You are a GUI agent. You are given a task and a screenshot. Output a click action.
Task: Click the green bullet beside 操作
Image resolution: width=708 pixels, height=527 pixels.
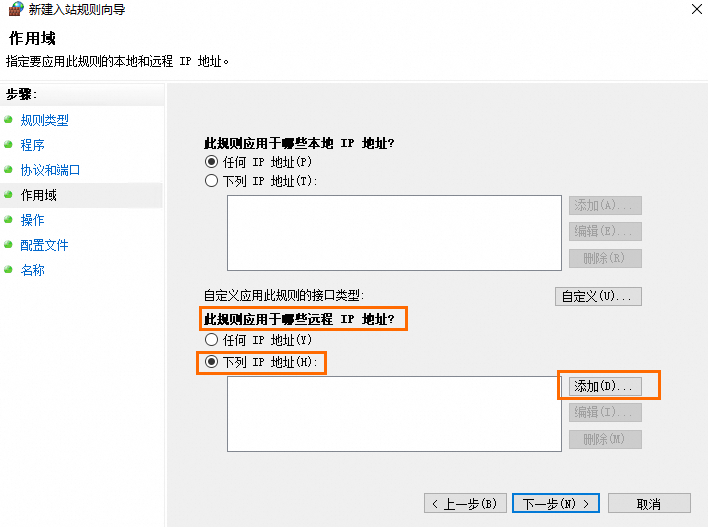pos(9,220)
